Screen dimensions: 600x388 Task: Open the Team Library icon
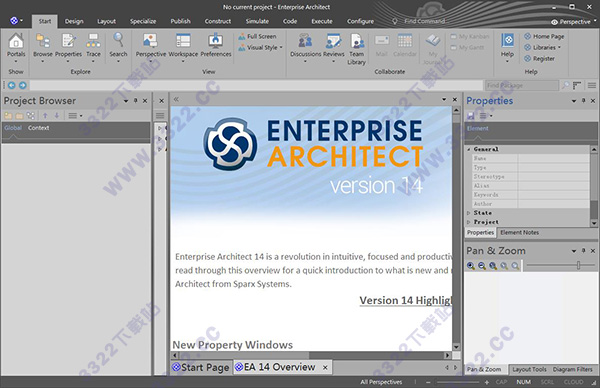pos(357,41)
